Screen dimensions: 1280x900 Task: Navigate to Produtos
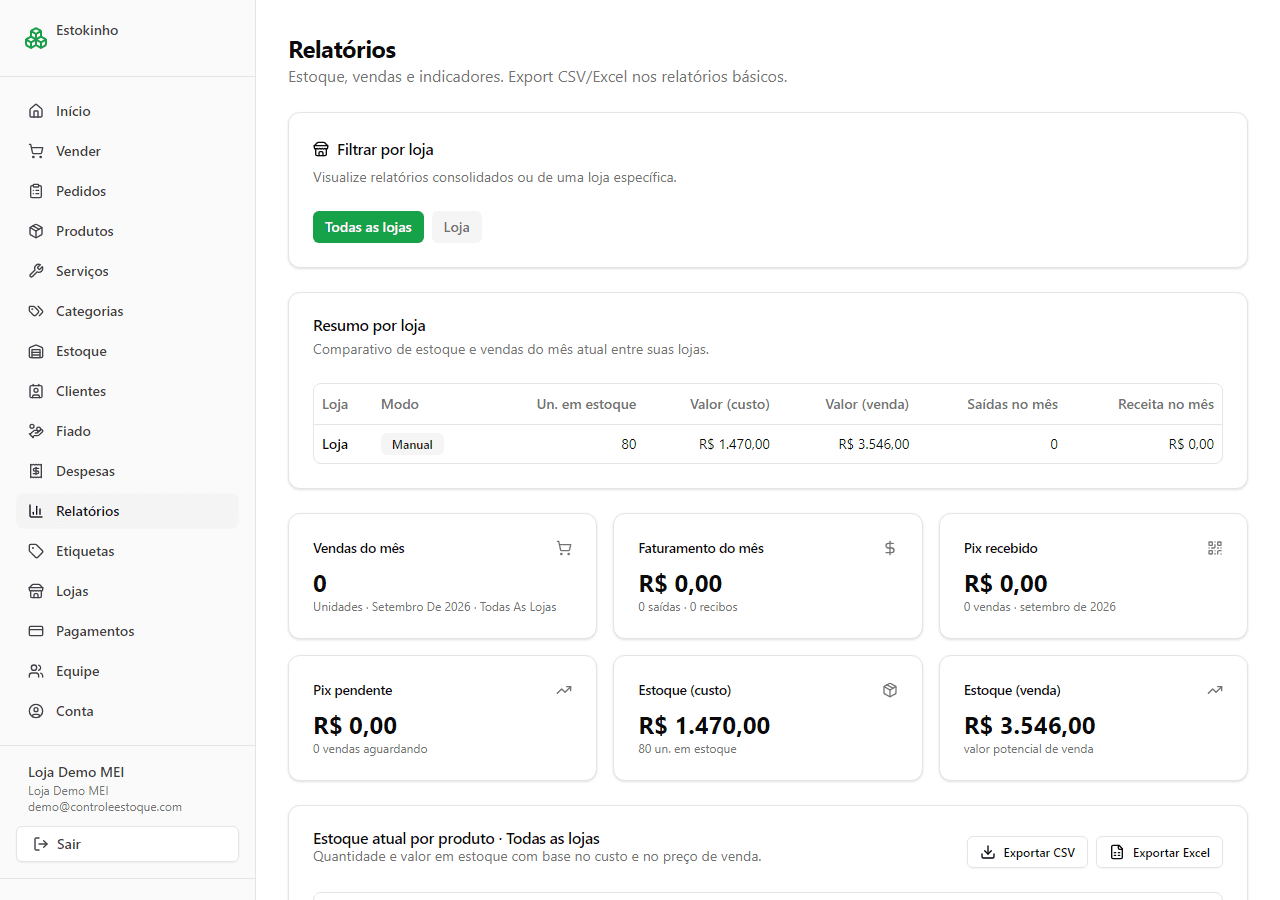(127, 231)
